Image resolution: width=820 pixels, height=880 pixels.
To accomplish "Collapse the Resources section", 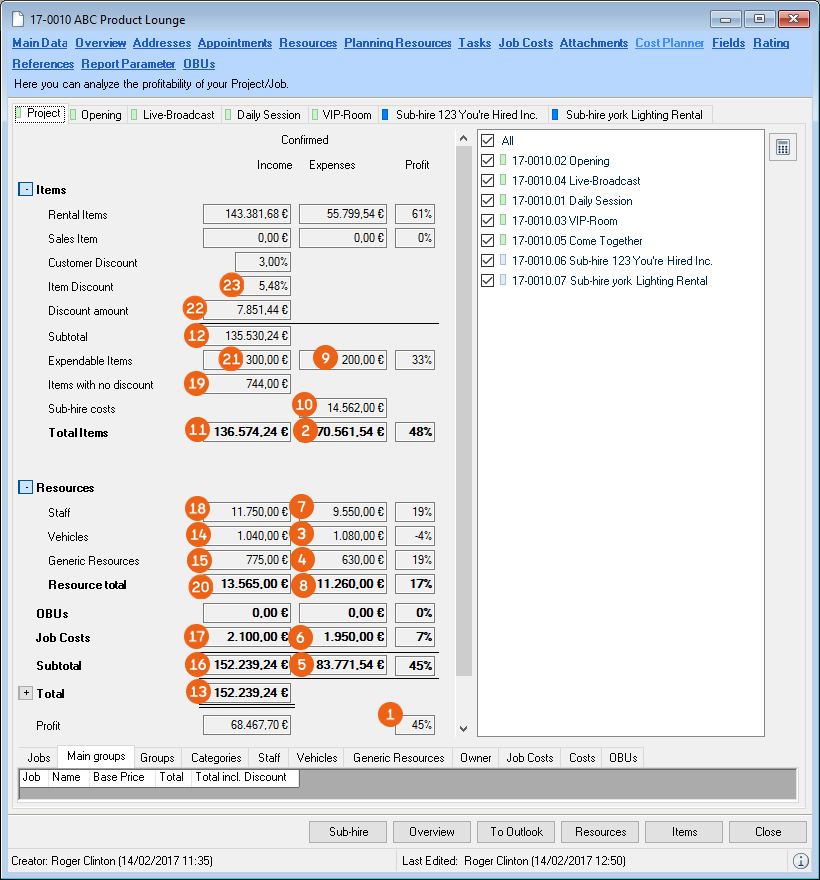I will pyautogui.click(x=25, y=488).
